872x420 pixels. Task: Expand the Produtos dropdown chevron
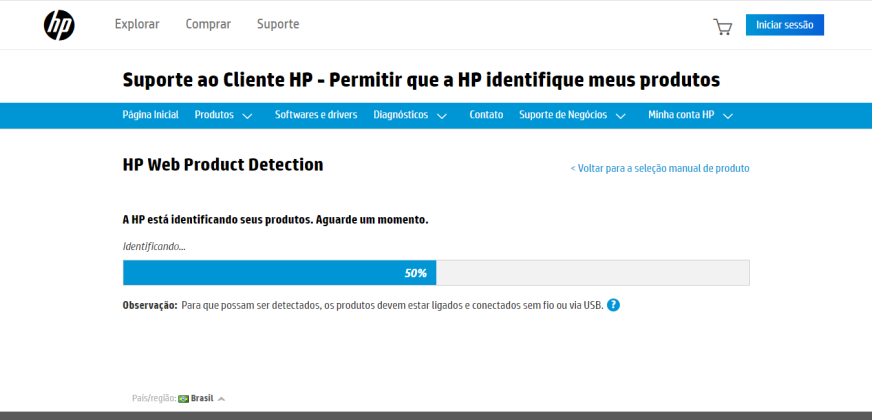pyautogui.click(x=247, y=116)
